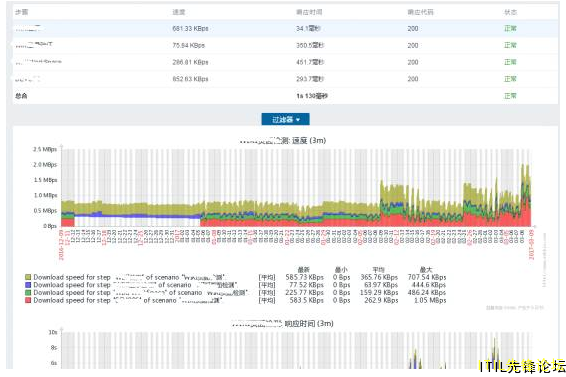Screen dimensions: 566x377
Task: Click the blue legend color swatch
Action: 28,285
